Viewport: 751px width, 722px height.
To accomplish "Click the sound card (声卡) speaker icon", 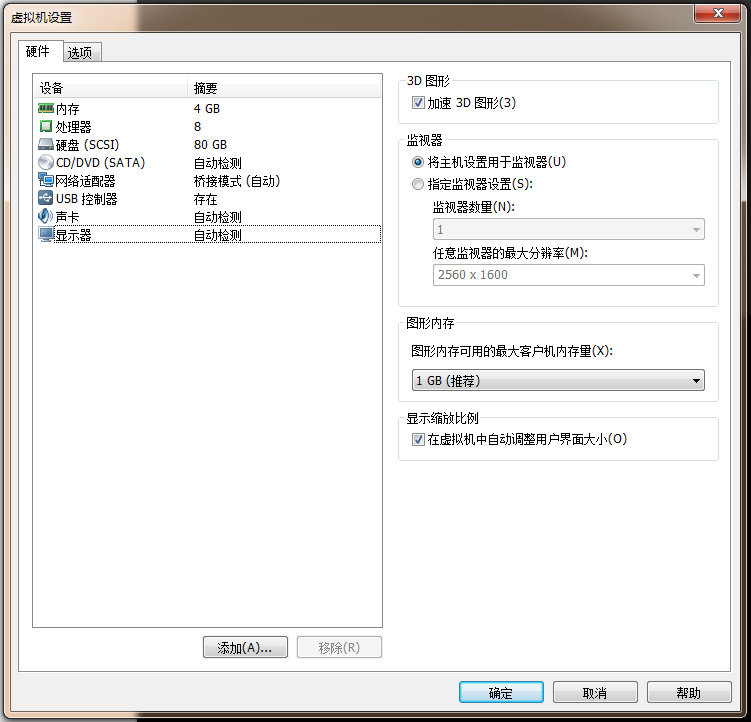I will (x=46, y=217).
